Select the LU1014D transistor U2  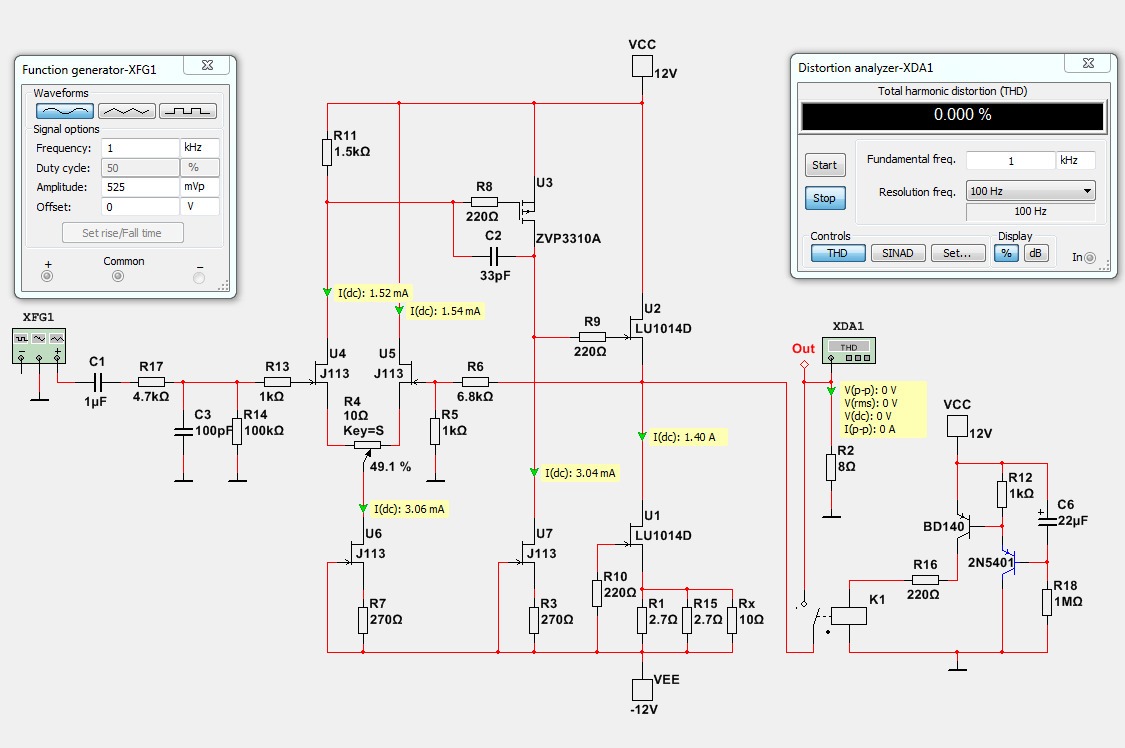636,328
